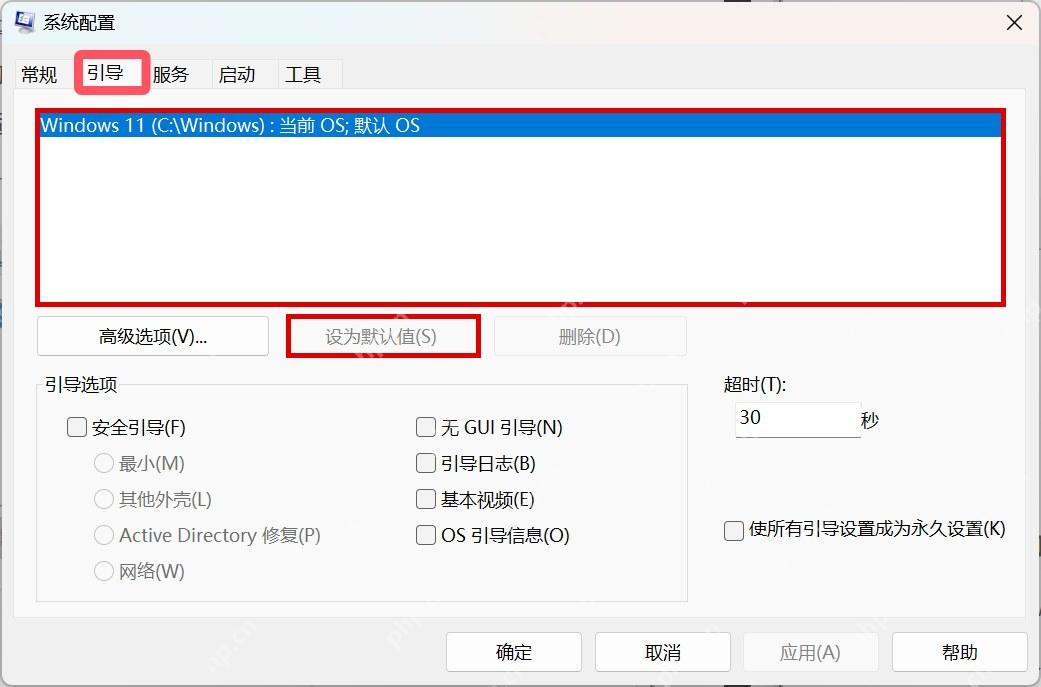
Task: Click the 设为默认值(S) button
Action: pos(381,337)
